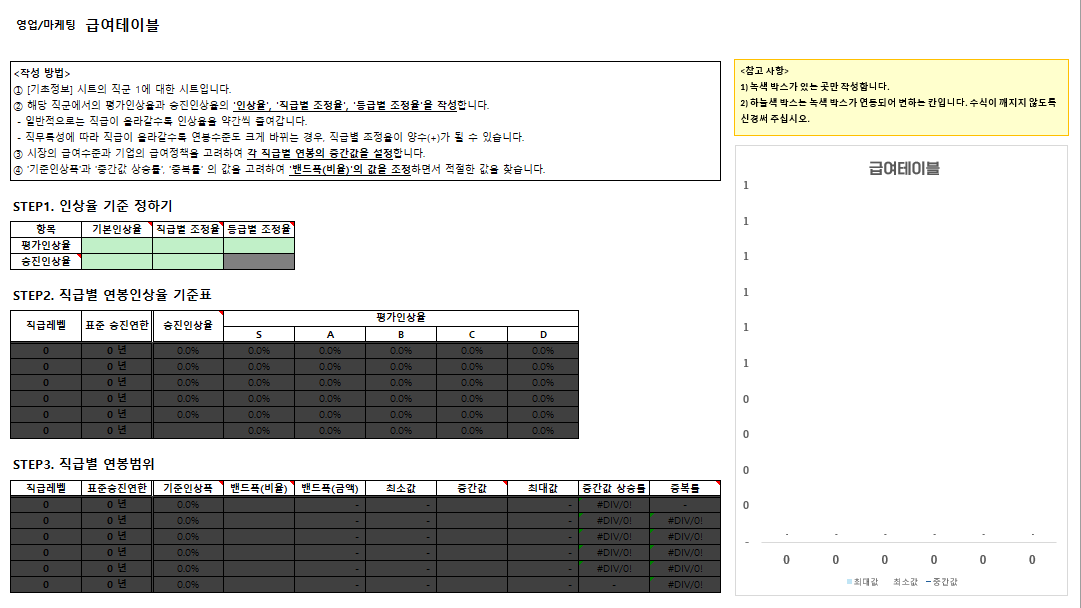1081x608 pixels.
Task: Select the 등급별 조정율 column header
Action: (259, 229)
